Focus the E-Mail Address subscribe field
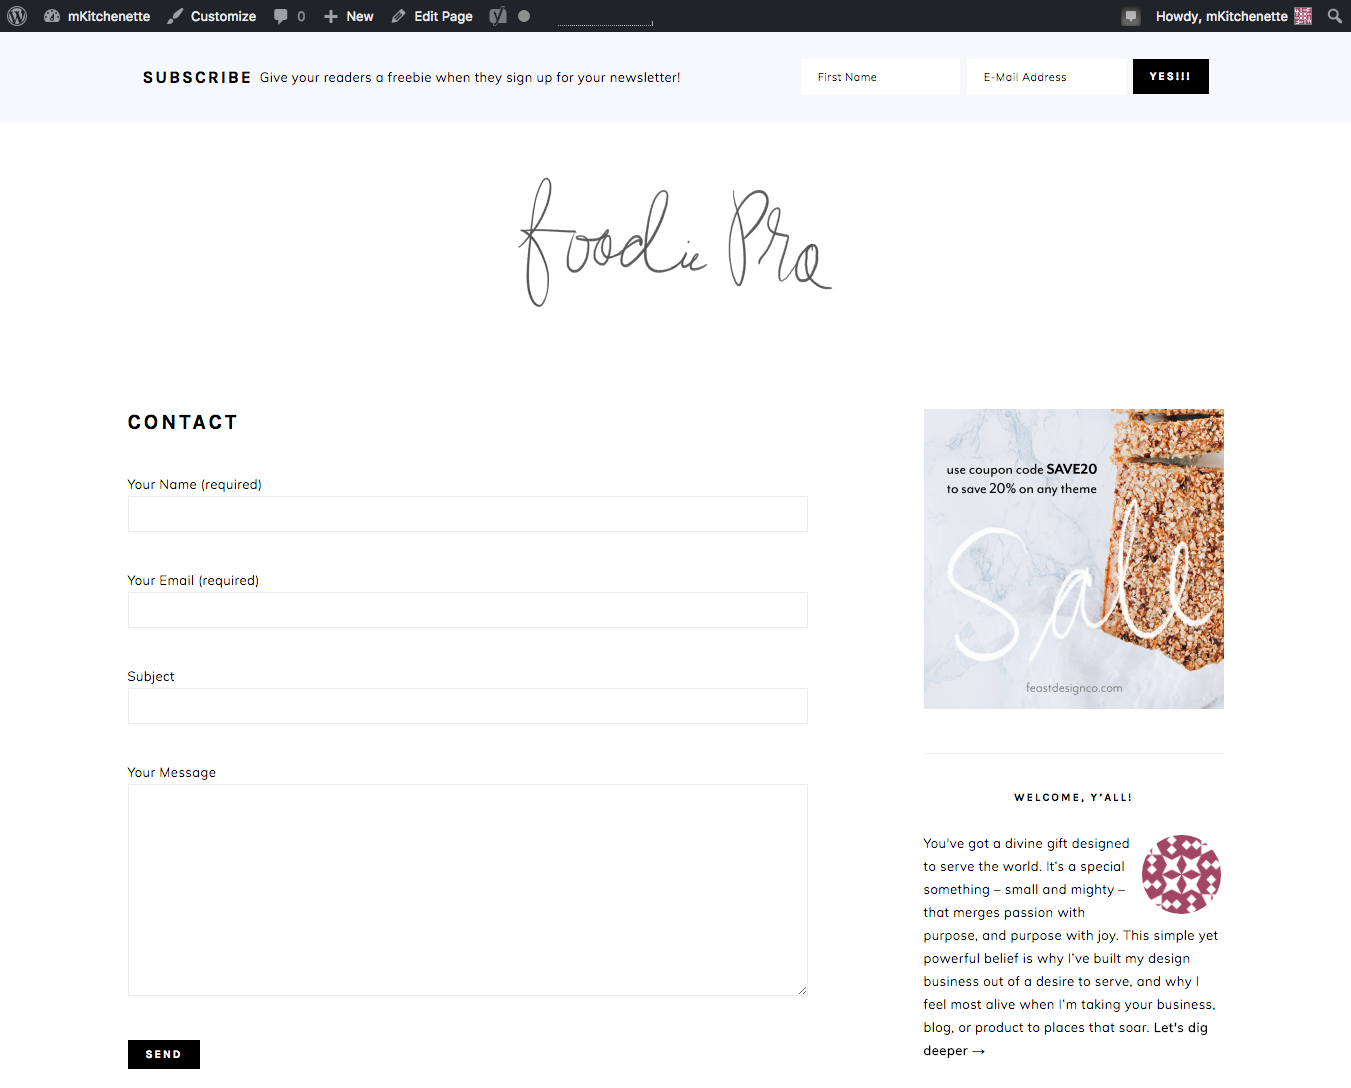The width and height of the screenshot is (1351, 1088). (1047, 77)
